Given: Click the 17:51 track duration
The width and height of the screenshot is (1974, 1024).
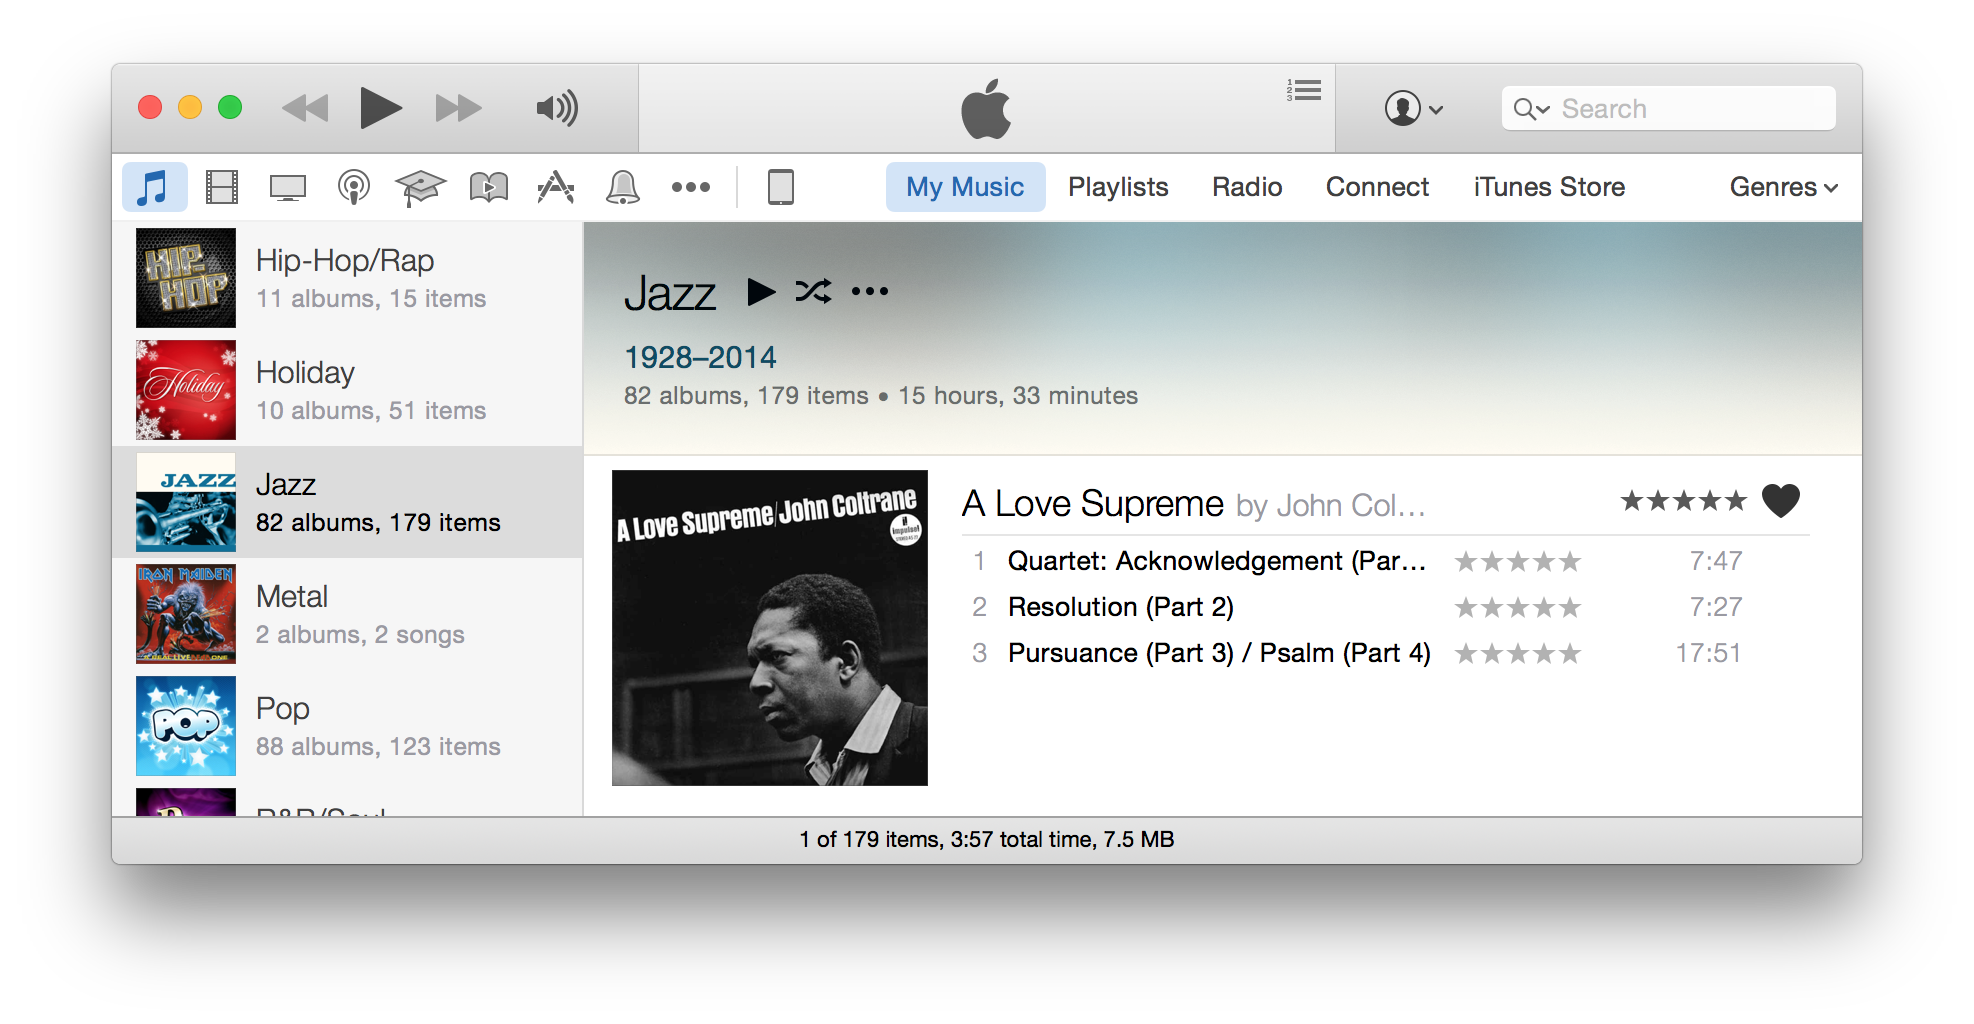Looking at the screenshot, I should pyautogui.click(x=1709, y=653).
